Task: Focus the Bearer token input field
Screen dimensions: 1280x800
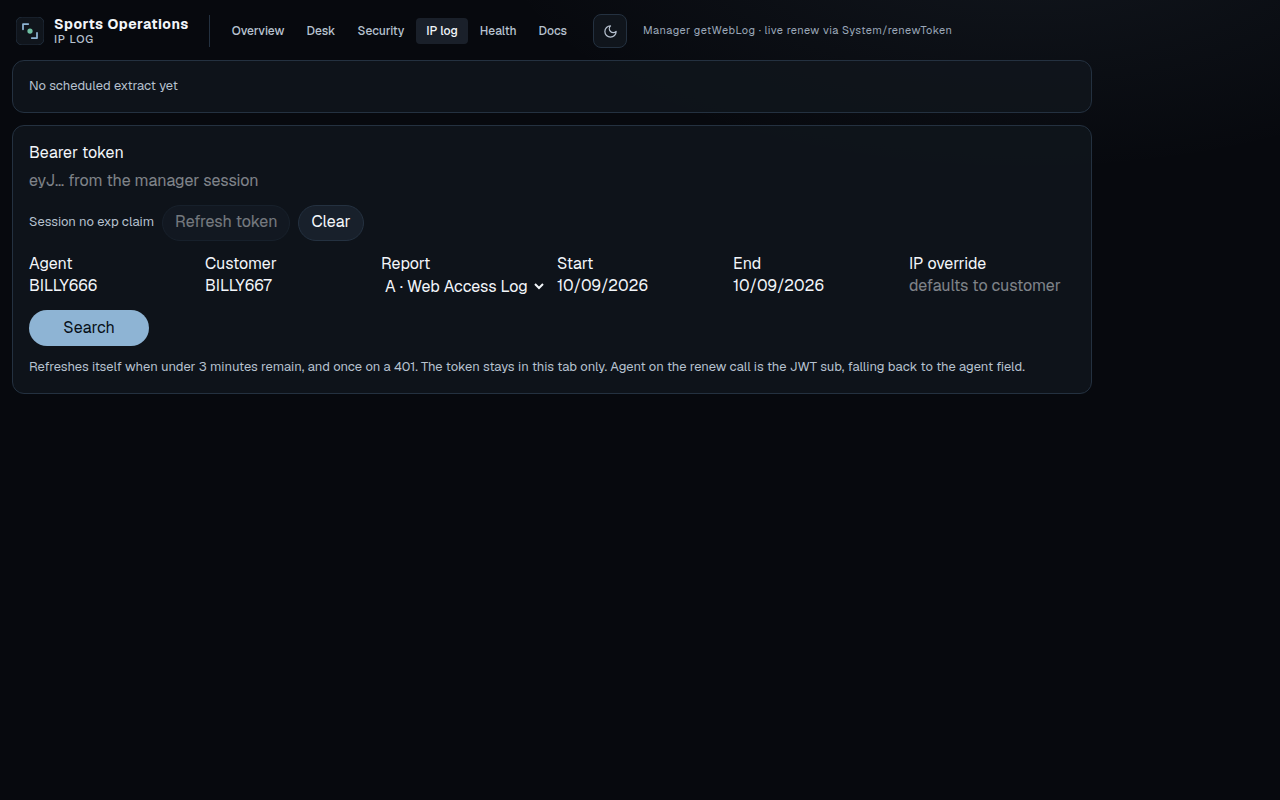Action: click(x=551, y=181)
